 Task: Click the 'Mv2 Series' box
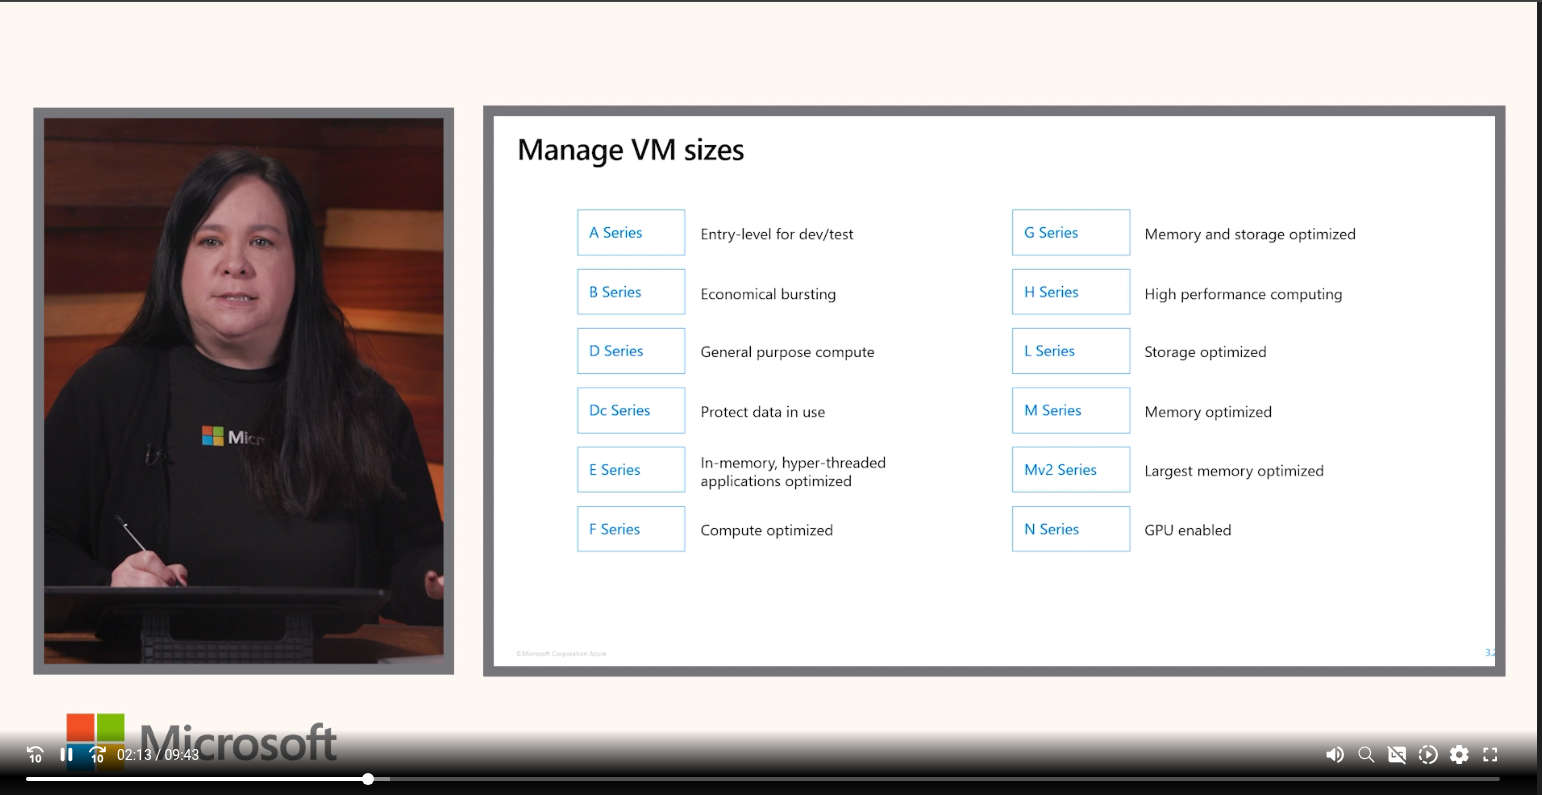coord(1071,469)
